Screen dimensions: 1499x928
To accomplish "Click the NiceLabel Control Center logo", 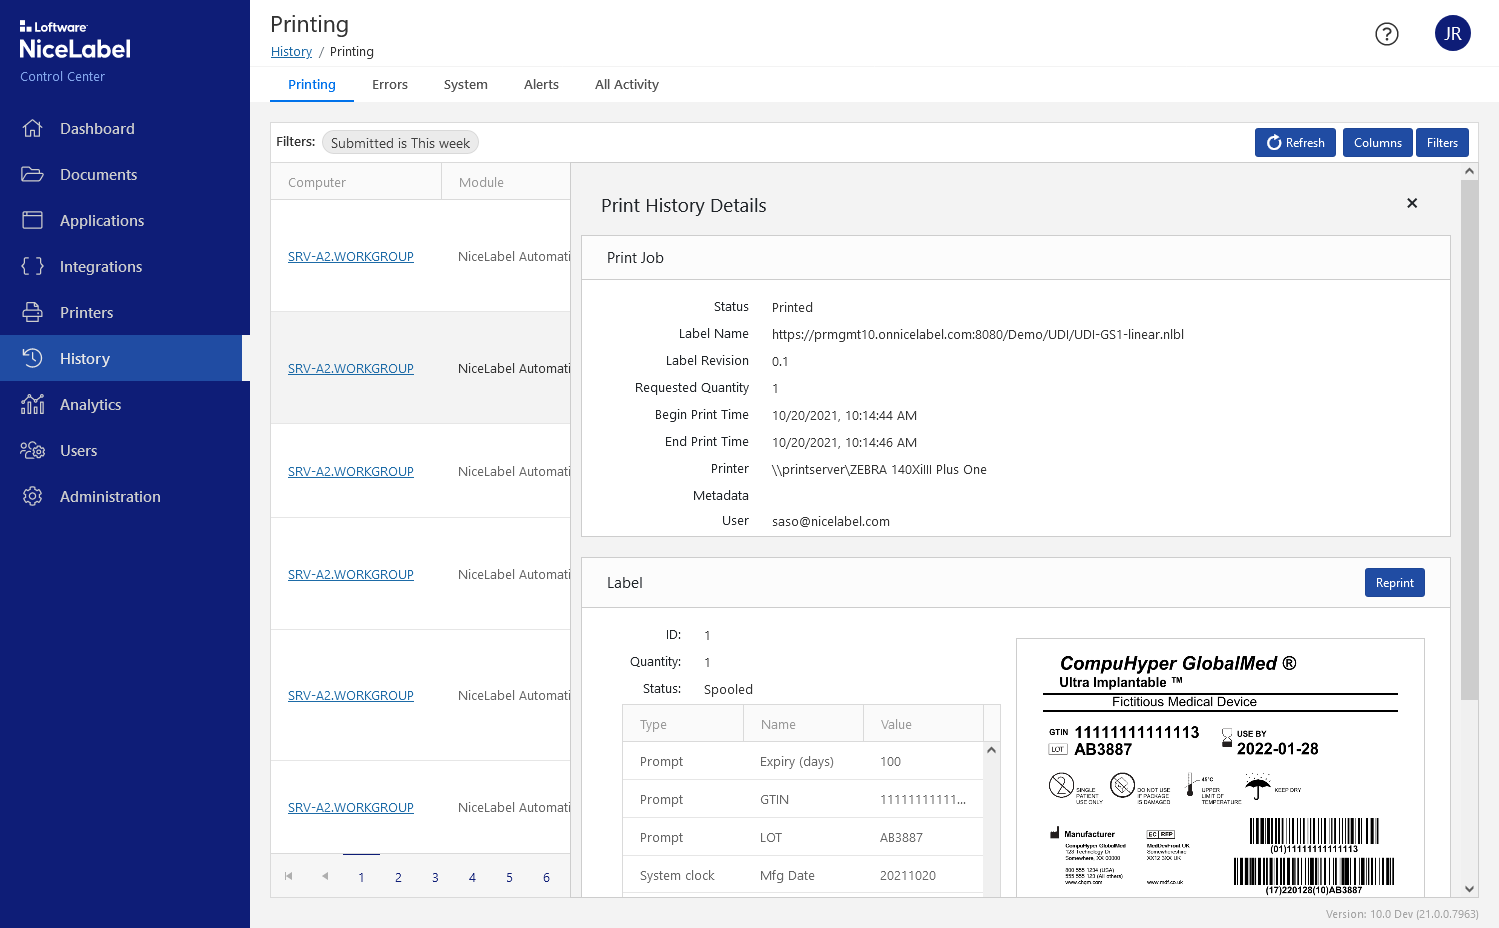I will tap(75, 50).
